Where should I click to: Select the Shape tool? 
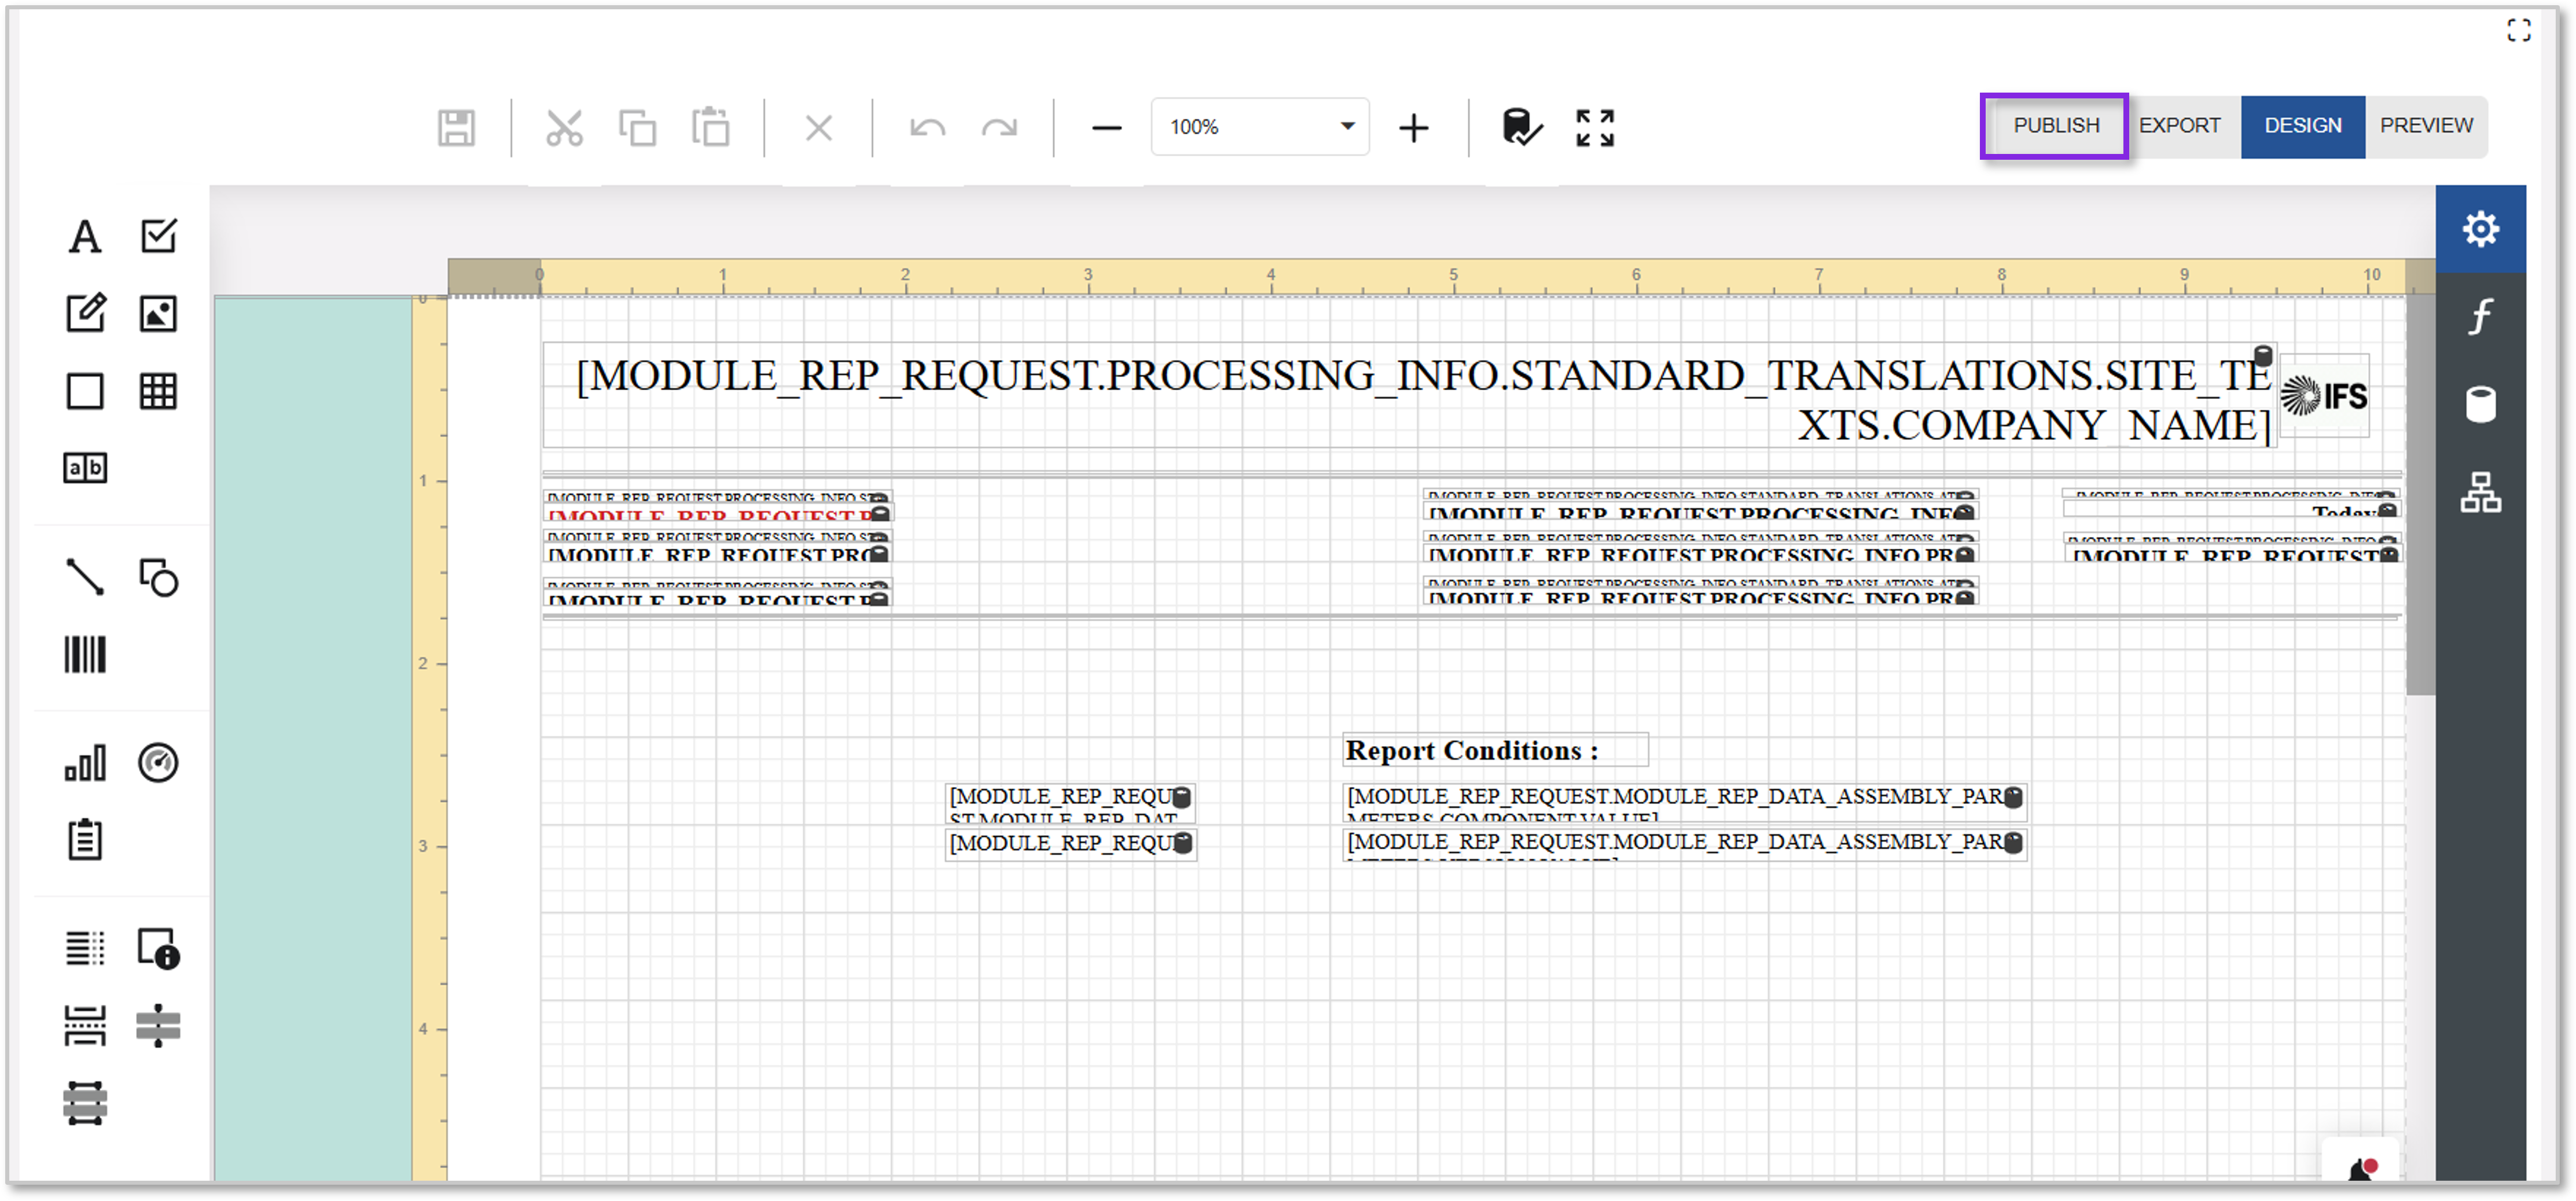pyautogui.click(x=158, y=577)
